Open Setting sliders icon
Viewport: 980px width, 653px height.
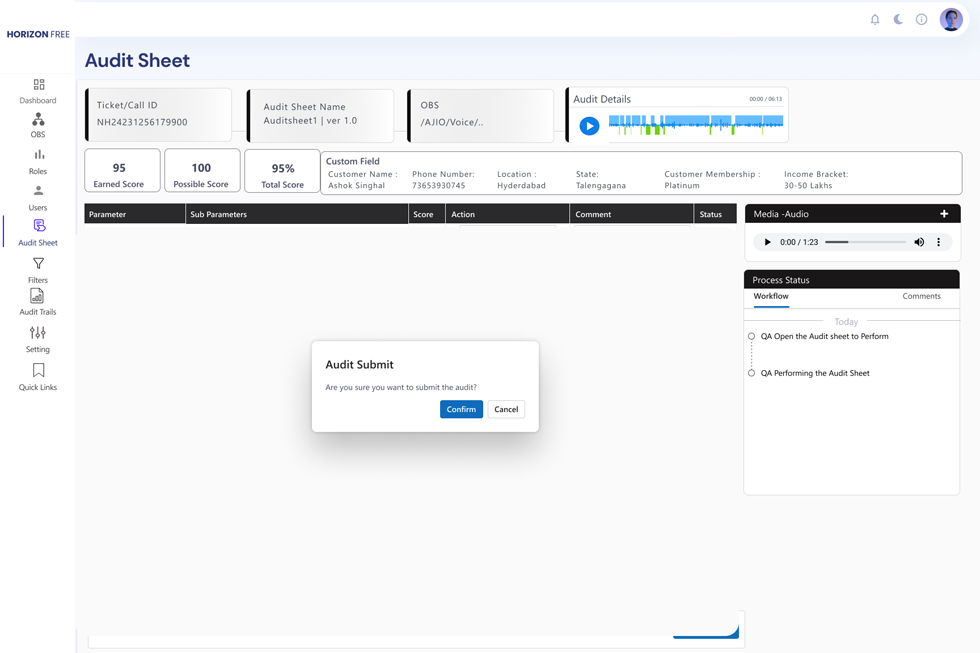pos(38,333)
